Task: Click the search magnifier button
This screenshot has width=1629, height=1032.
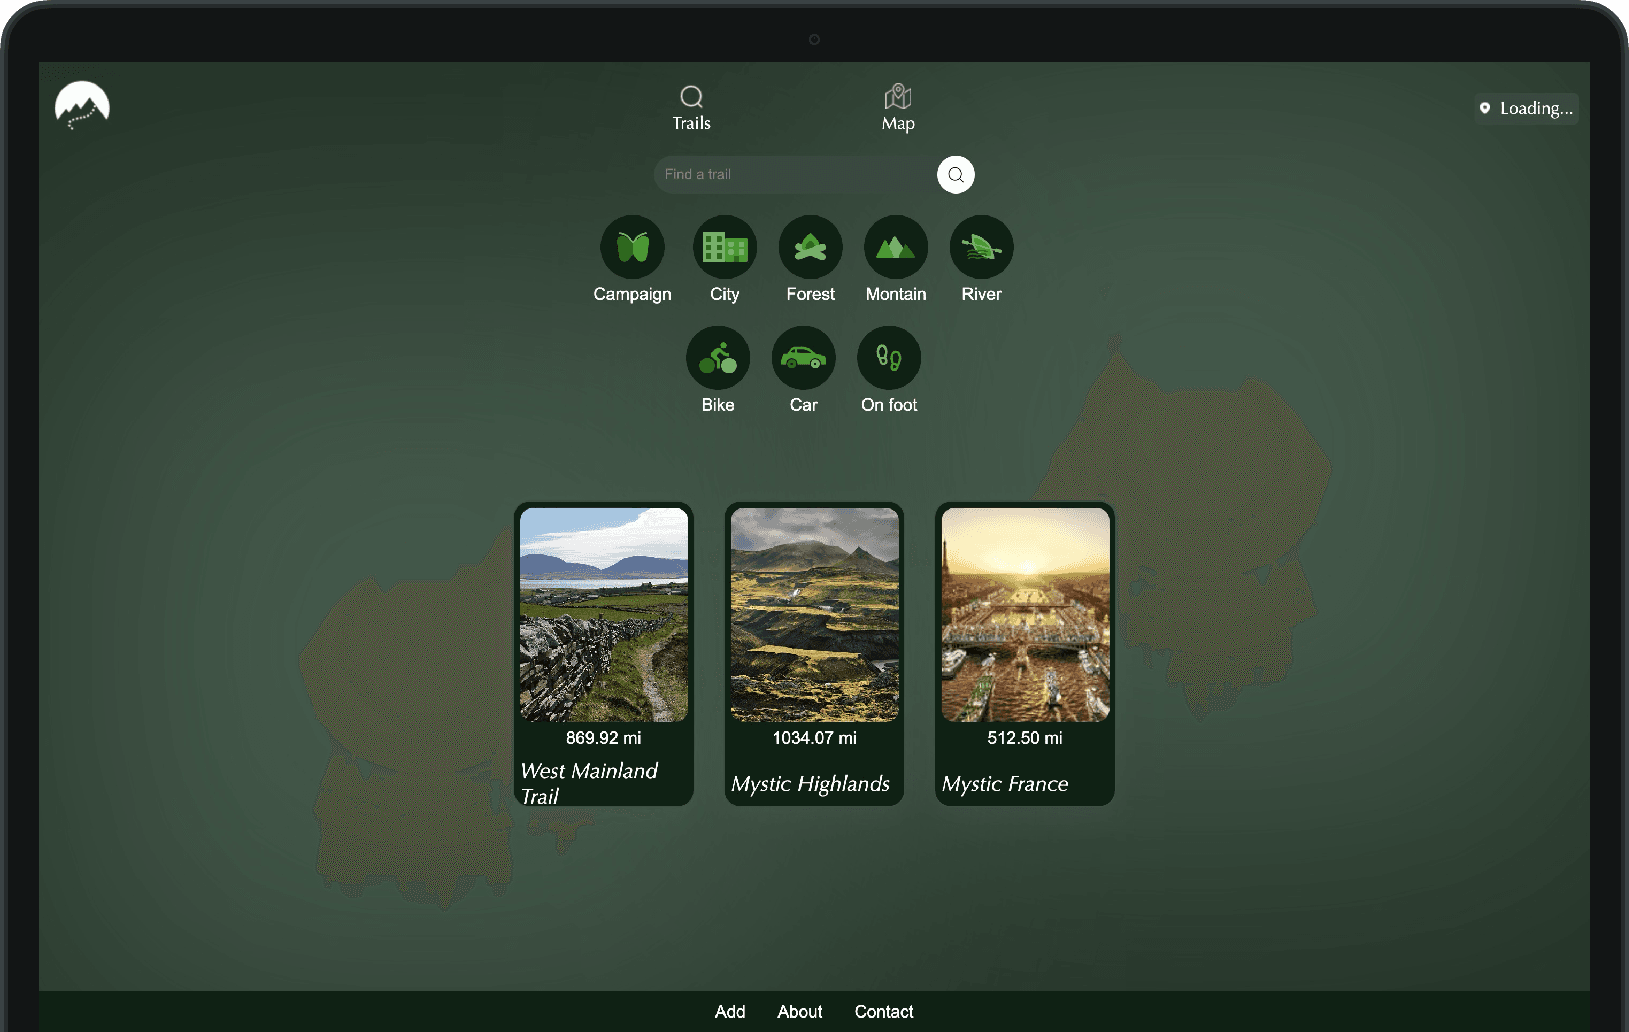Action: (955, 174)
